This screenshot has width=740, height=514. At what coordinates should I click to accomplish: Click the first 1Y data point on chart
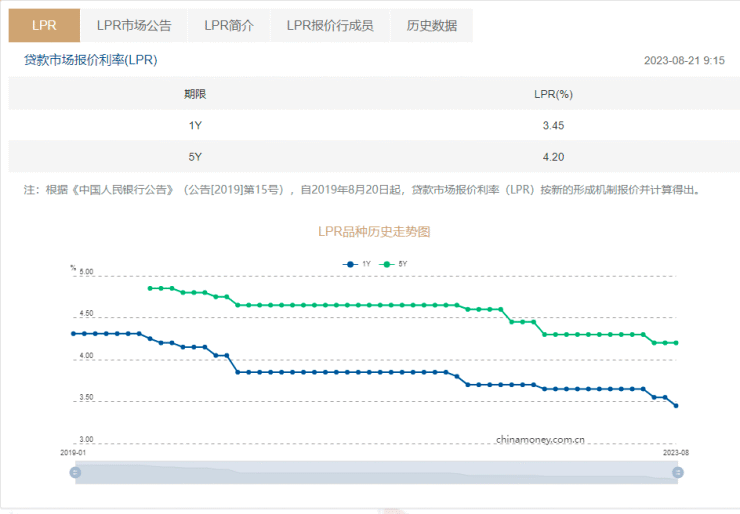tap(73, 333)
